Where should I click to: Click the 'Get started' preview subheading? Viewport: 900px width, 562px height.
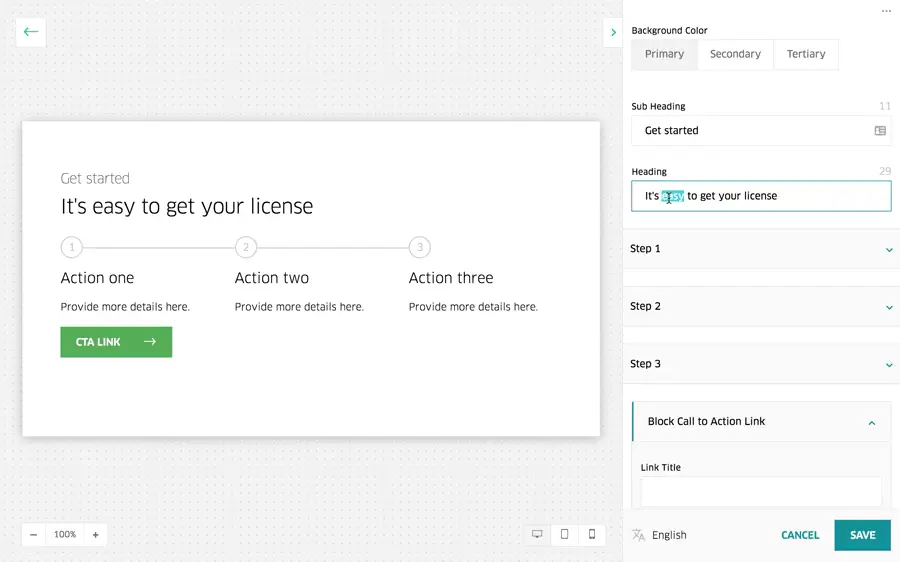click(95, 179)
